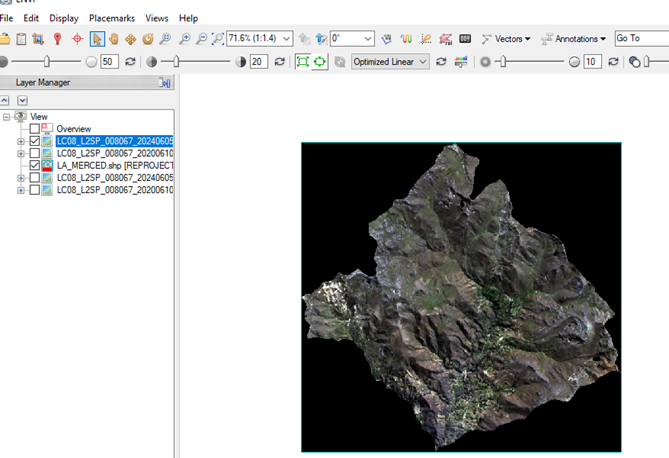Add a placemark with the red pin icon
The width and height of the screenshot is (669, 458).
click(58, 39)
